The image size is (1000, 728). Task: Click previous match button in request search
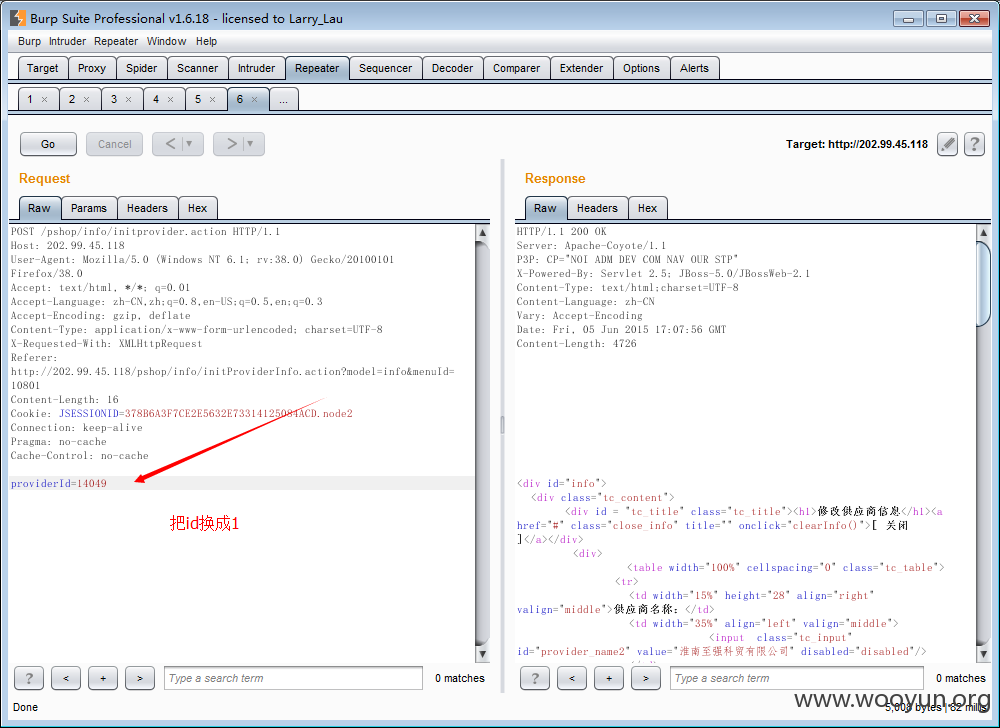66,678
